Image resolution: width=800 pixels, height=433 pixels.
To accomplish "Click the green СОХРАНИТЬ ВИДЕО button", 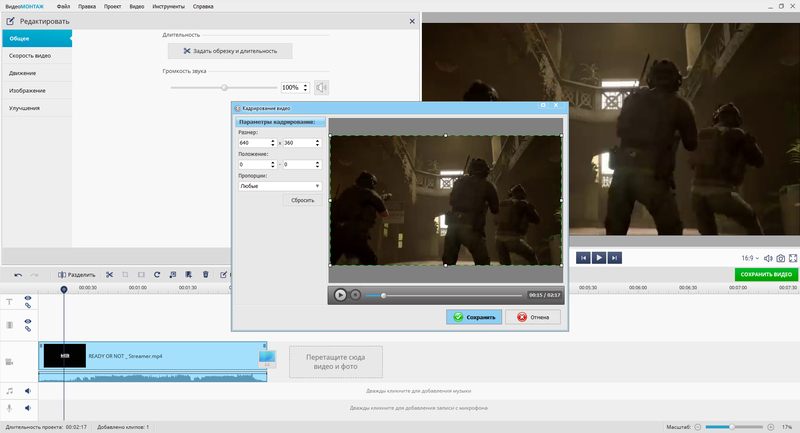I will click(766, 274).
